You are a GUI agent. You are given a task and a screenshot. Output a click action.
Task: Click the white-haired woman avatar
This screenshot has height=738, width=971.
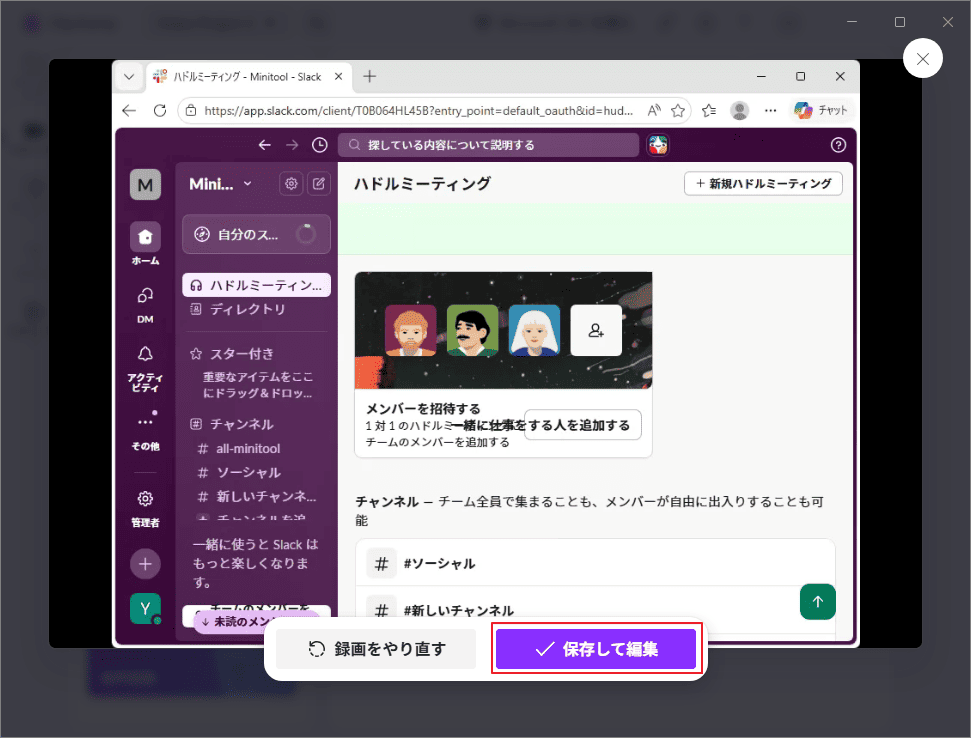[x=534, y=330]
